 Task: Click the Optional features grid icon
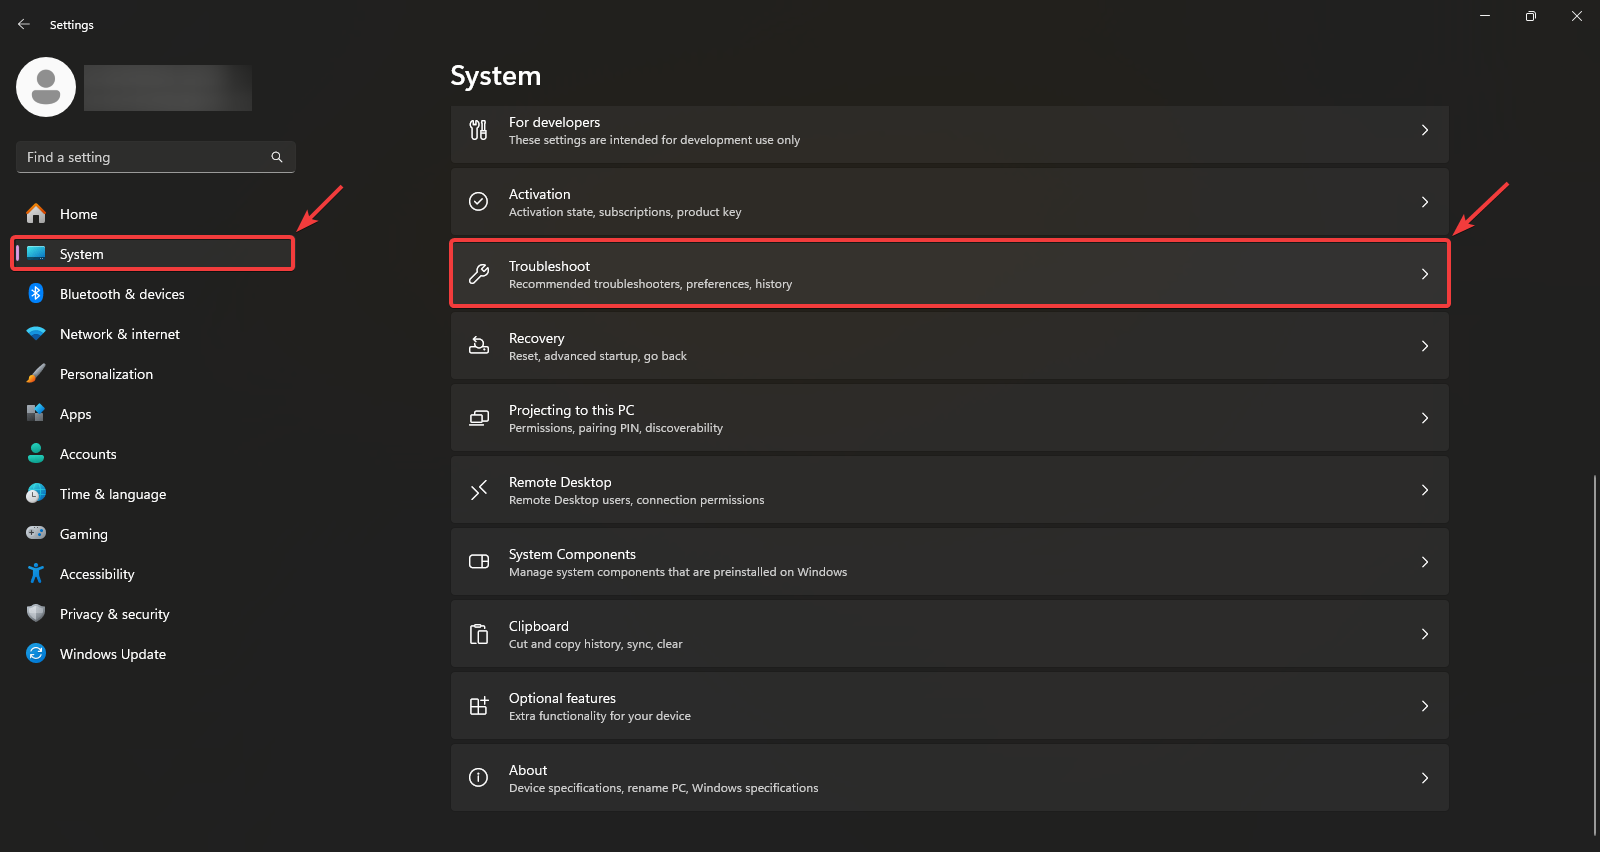pyautogui.click(x=479, y=706)
